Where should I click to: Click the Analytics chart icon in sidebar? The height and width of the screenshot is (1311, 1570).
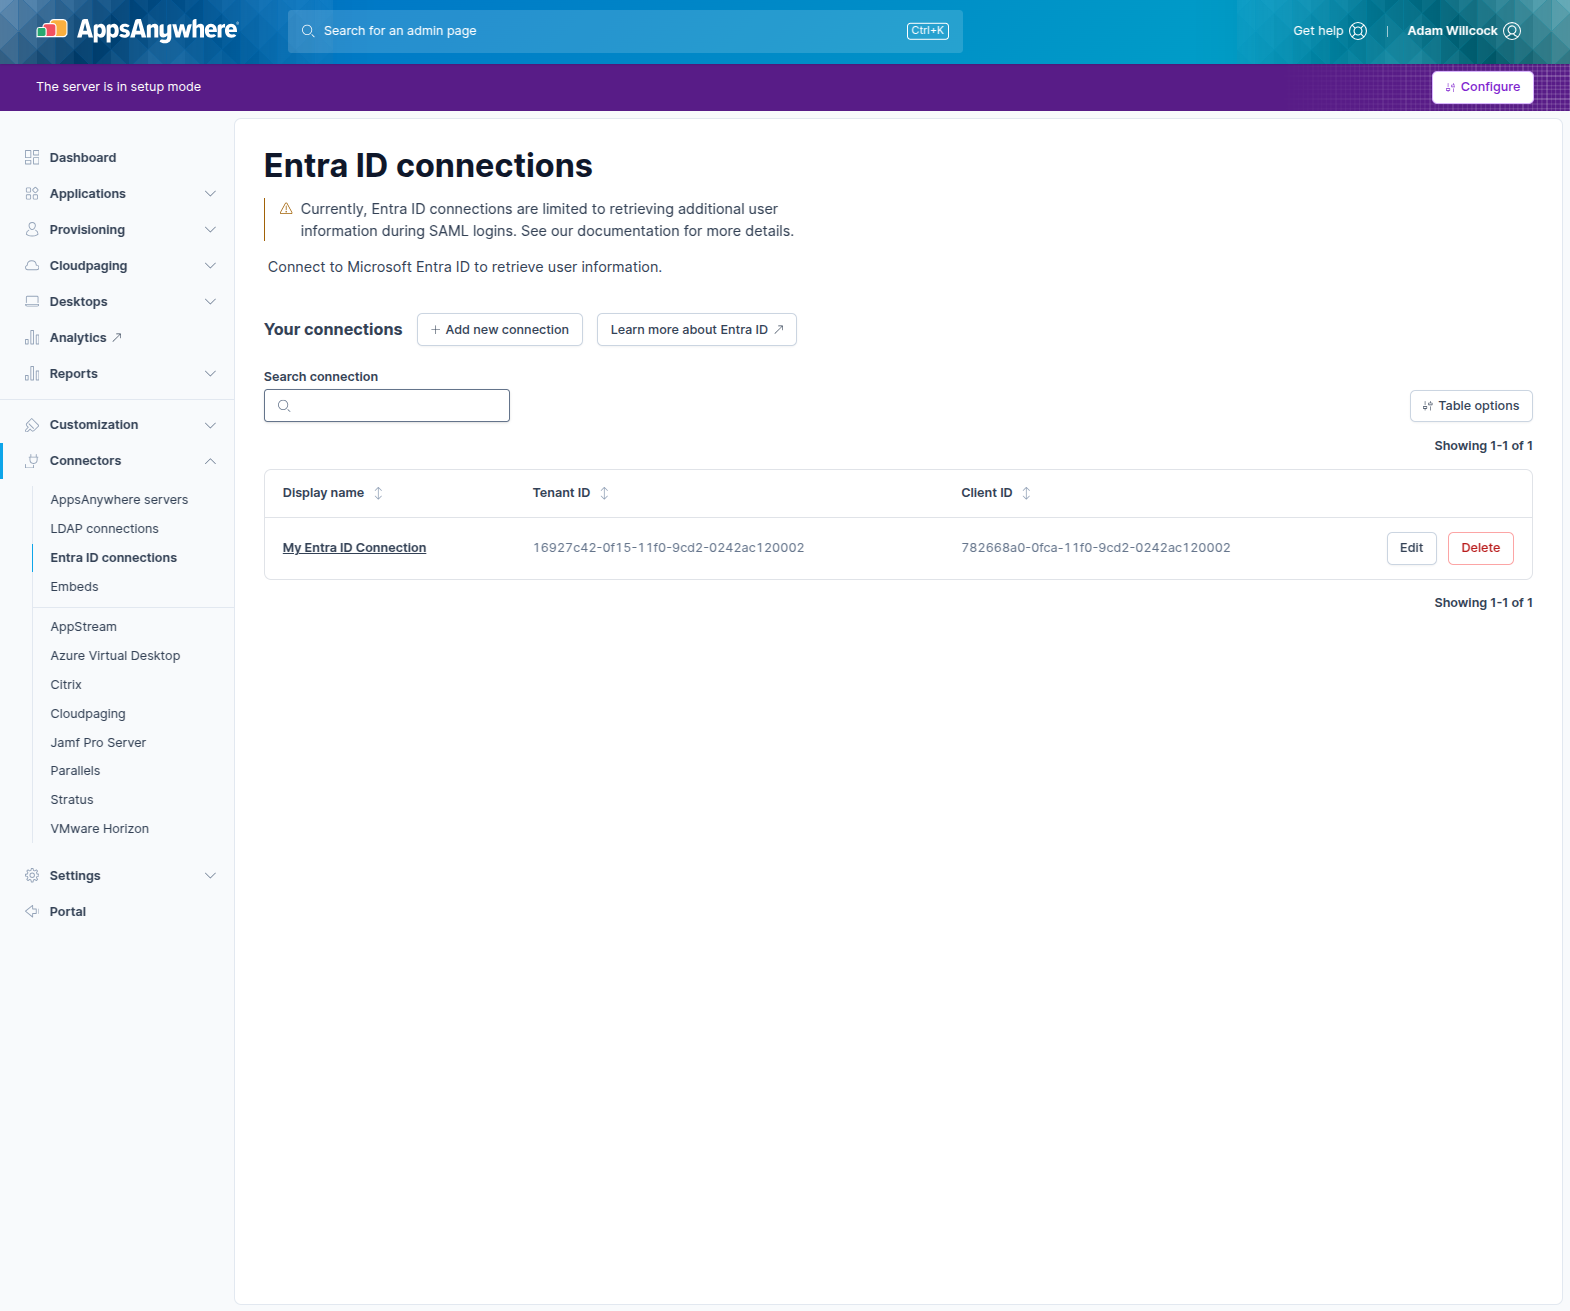pos(32,338)
